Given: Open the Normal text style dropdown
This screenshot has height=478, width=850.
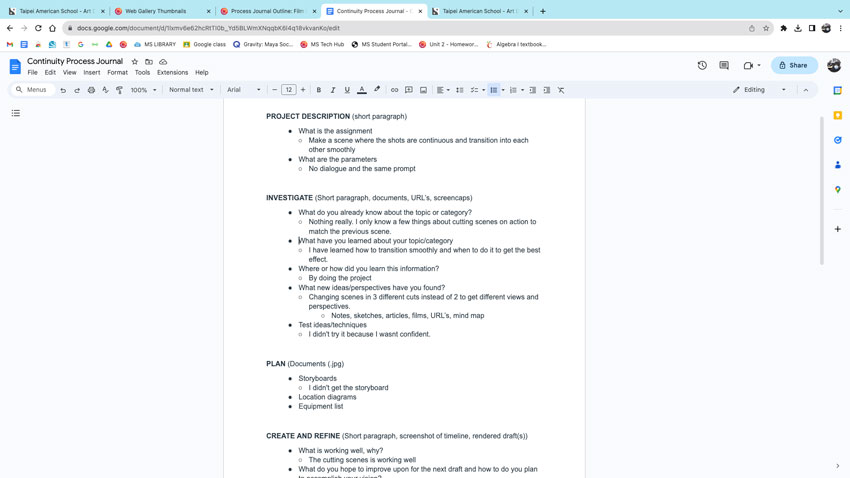Looking at the screenshot, I should [x=191, y=90].
